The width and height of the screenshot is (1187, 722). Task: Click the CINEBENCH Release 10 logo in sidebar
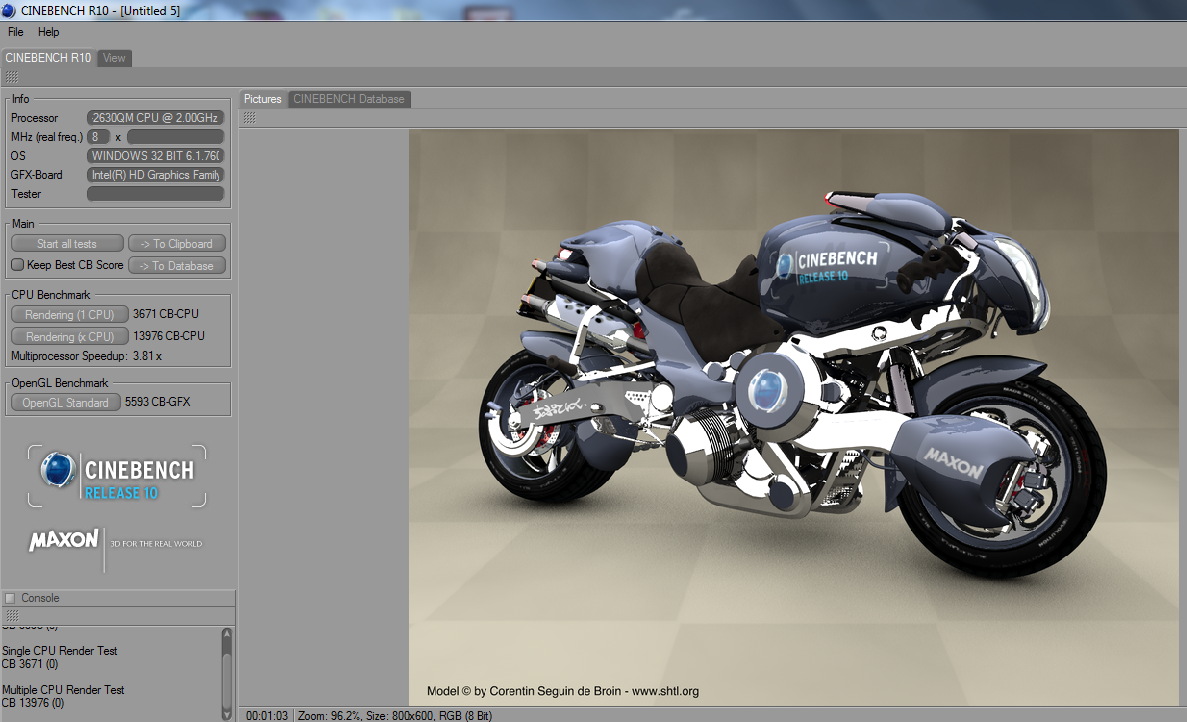coord(117,476)
